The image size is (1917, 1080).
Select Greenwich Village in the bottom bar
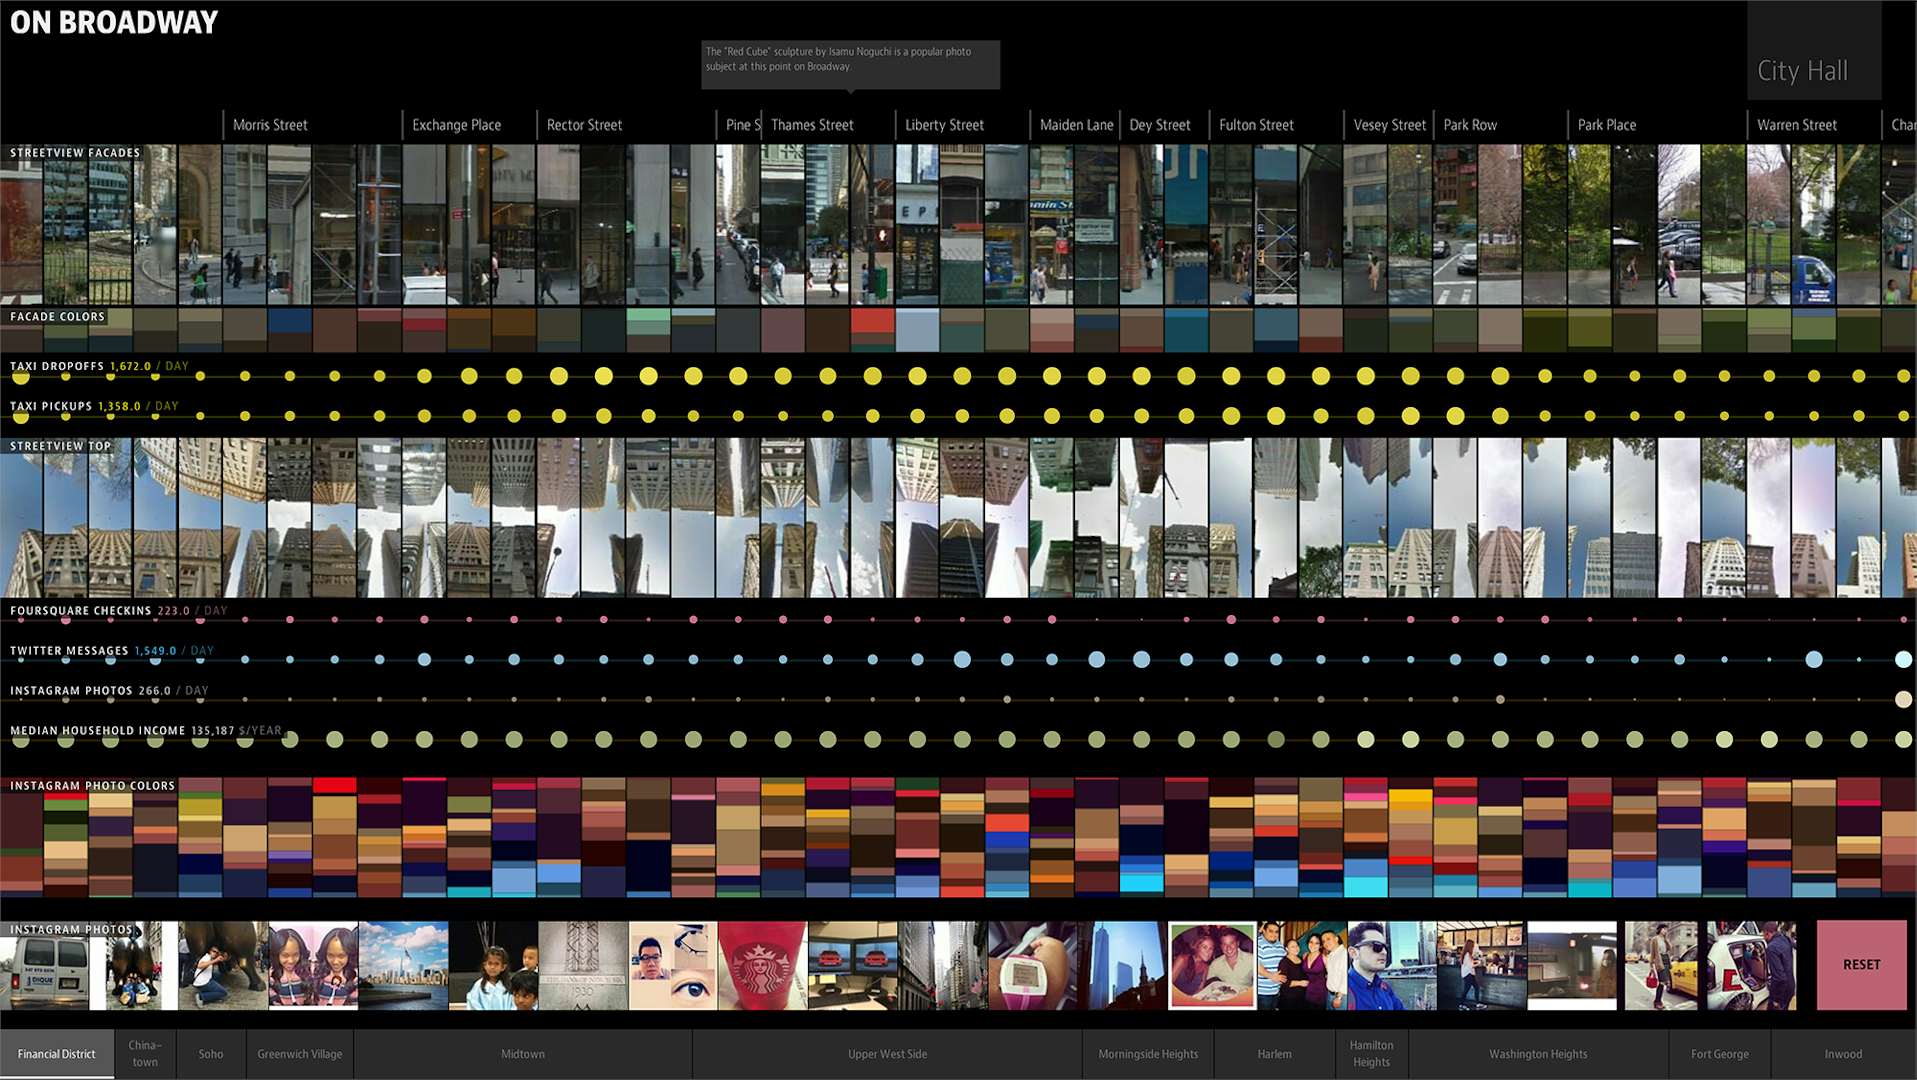(299, 1054)
